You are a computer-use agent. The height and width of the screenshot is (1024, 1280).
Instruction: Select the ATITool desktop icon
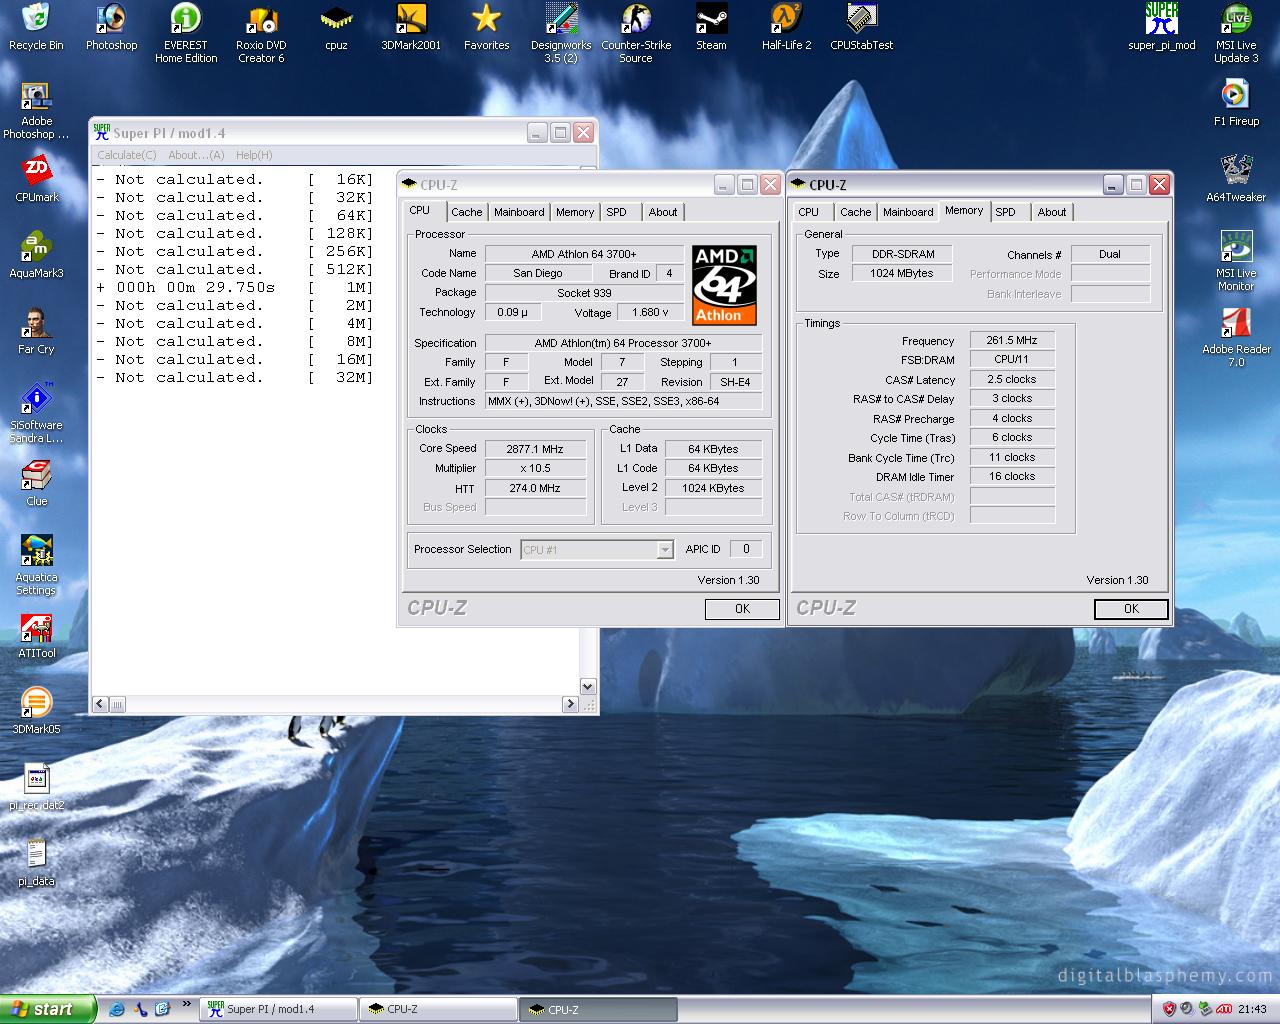coord(36,635)
